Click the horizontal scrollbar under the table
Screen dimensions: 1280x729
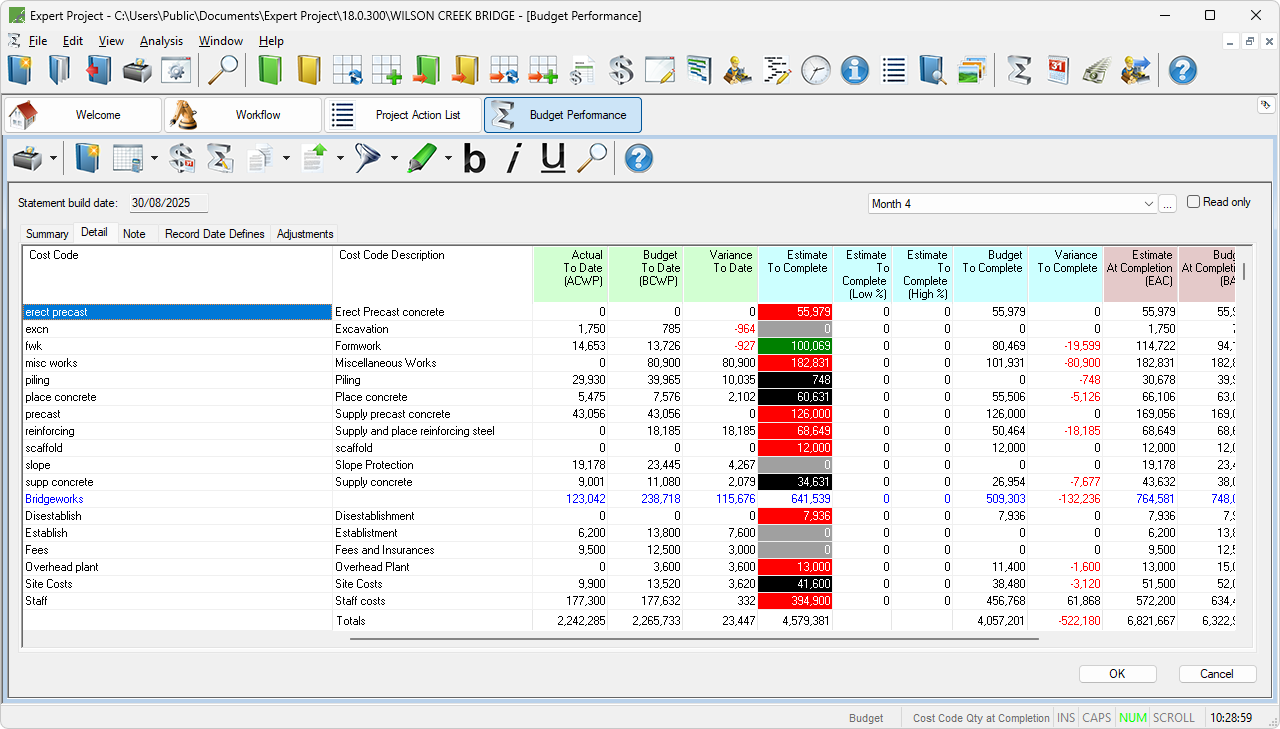[x=694, y=638]
